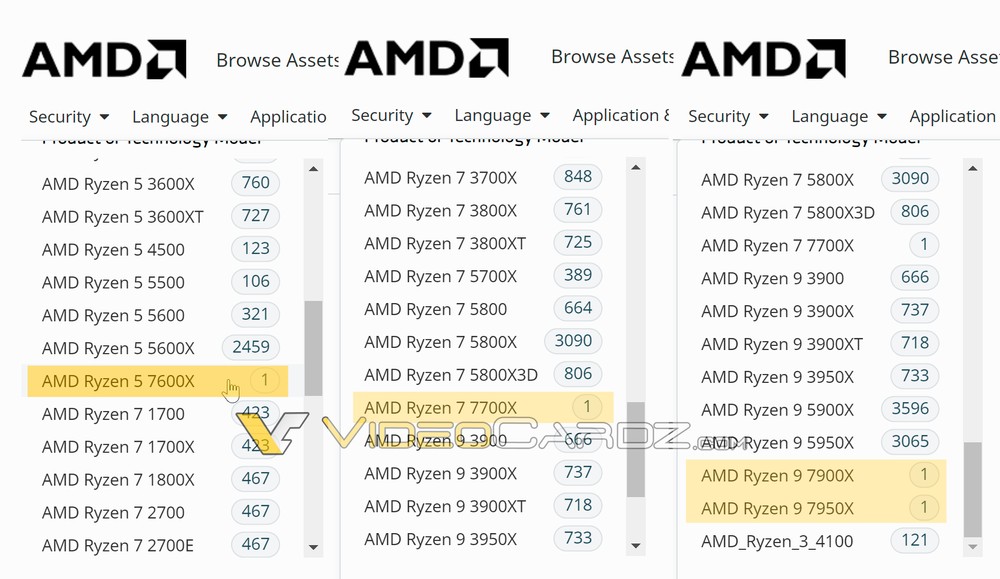Select the AMD Ryzen 9 7950X filter

pyautogui.click(x=777, y=508)
